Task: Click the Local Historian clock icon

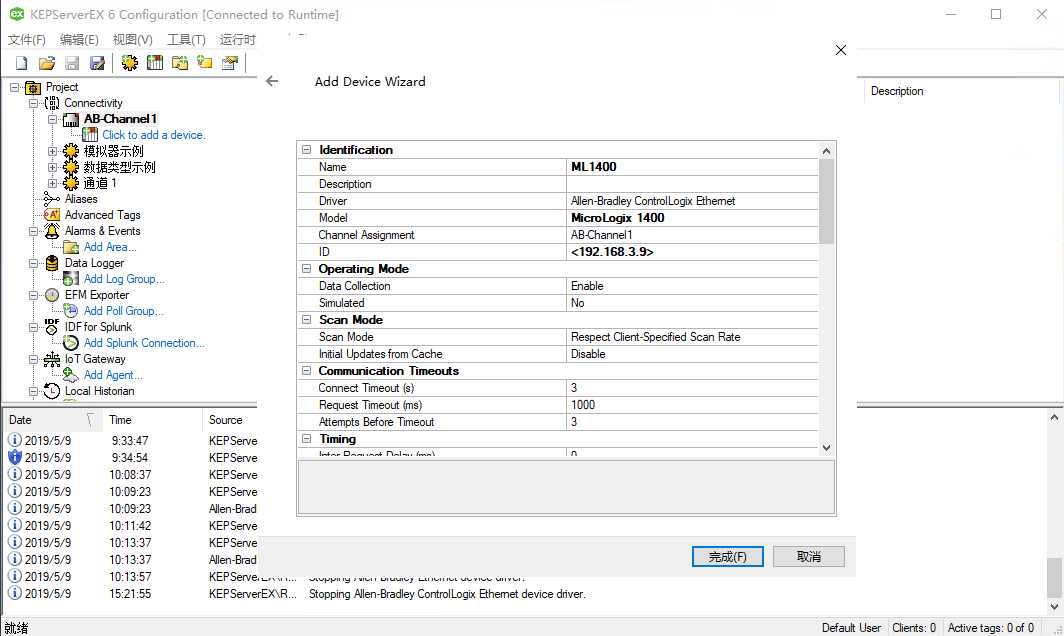Action: coord(52,391)
